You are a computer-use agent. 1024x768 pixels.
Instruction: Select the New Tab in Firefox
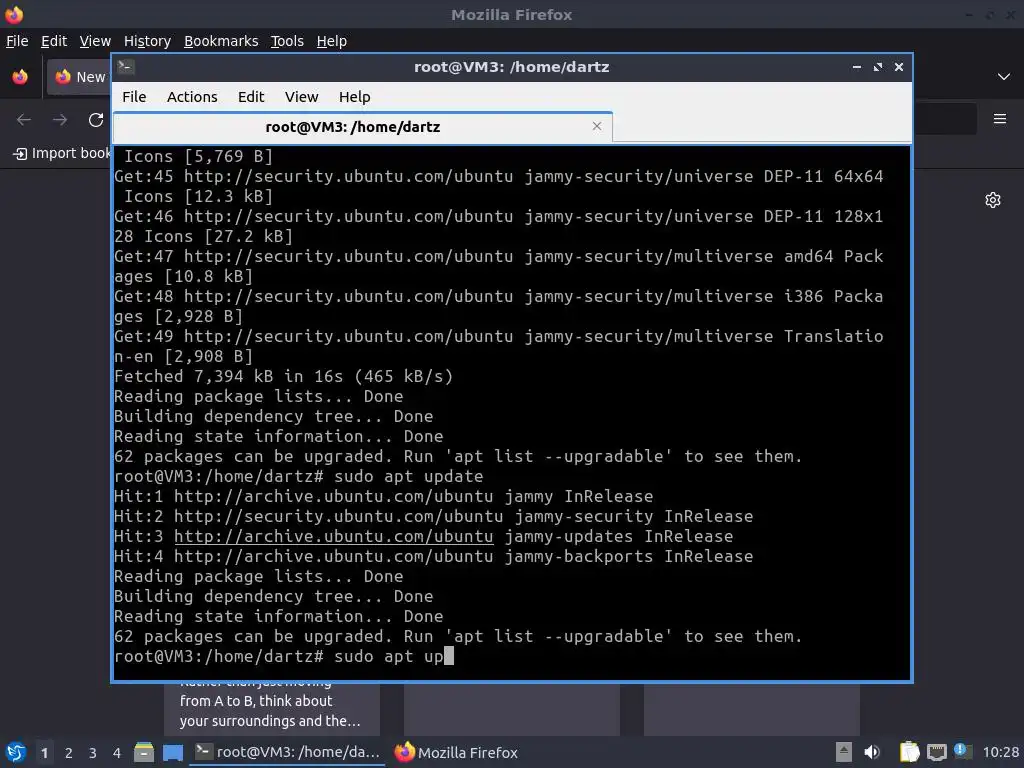coord(79,77)
